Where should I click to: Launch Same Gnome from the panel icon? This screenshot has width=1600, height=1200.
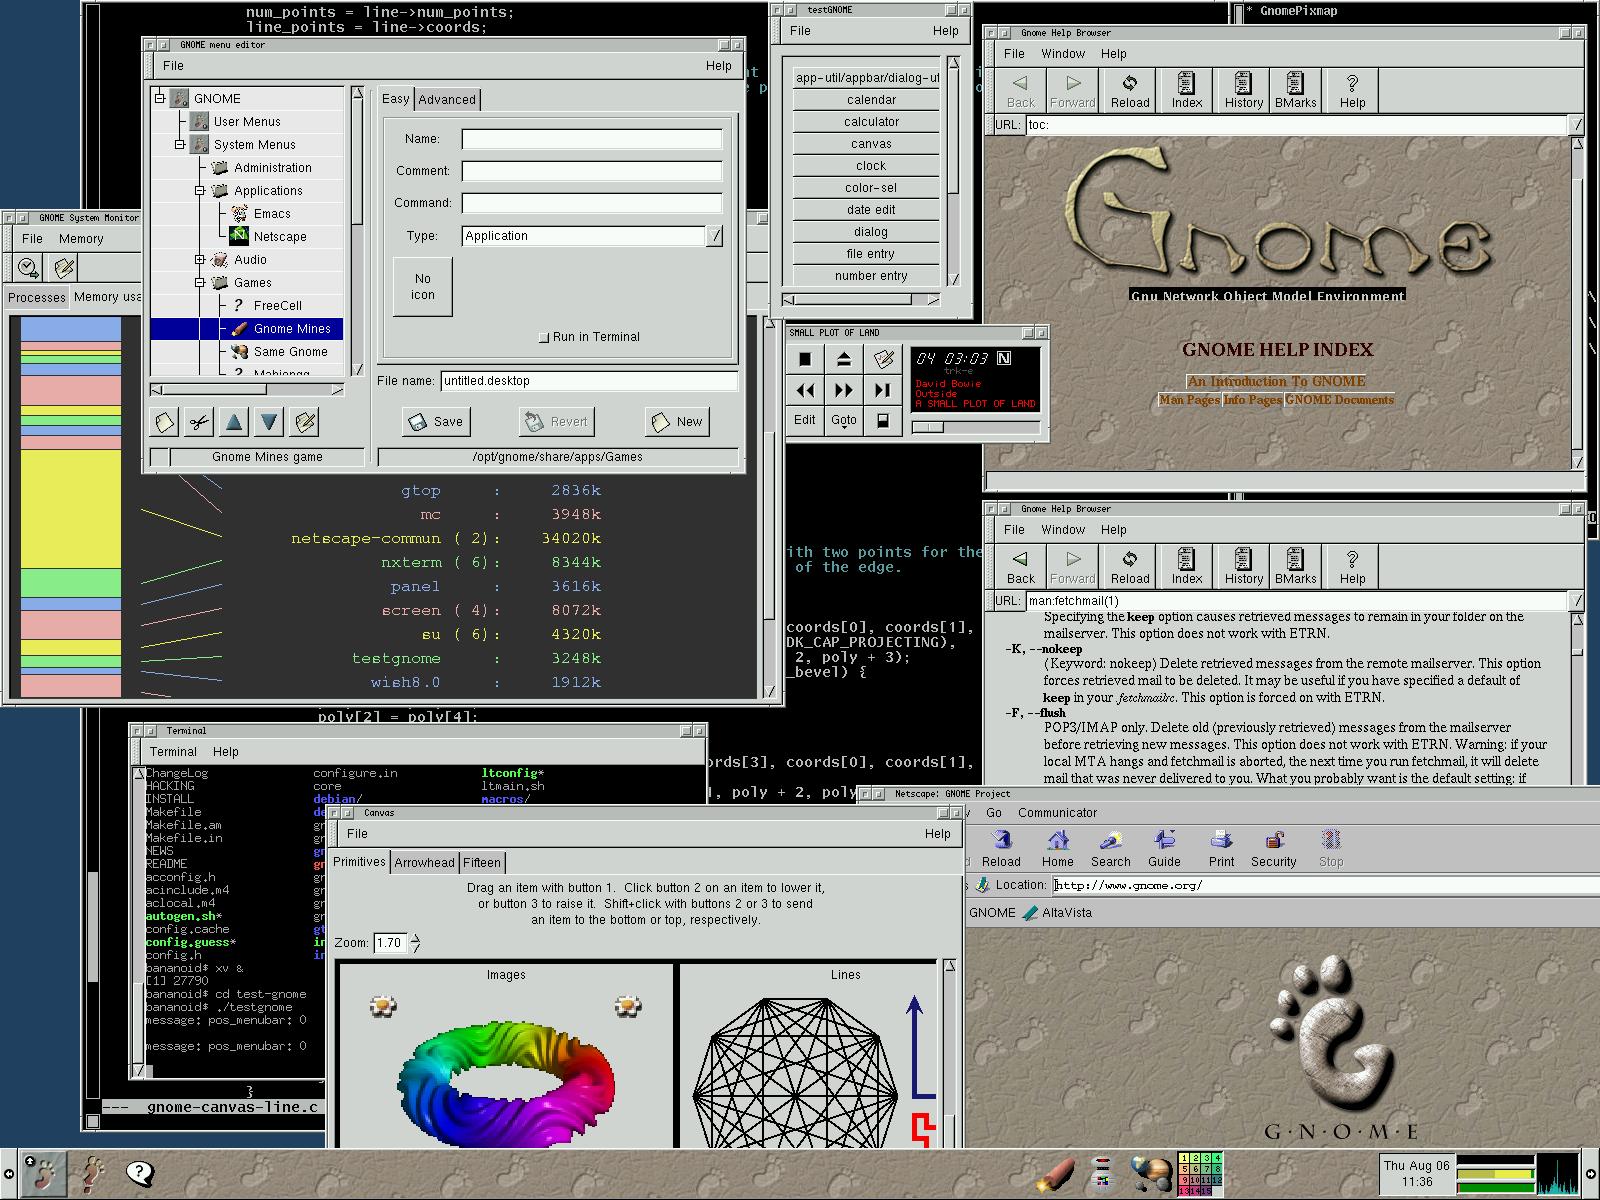(1151, 1174)
